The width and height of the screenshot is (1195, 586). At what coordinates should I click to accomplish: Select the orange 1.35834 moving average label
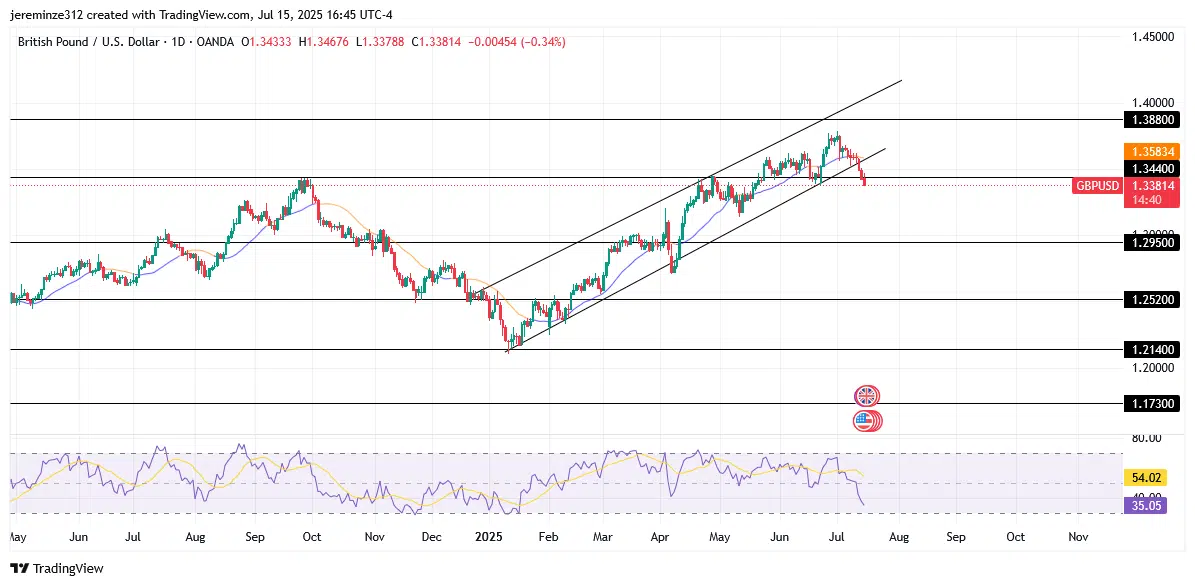(1151, 151)
